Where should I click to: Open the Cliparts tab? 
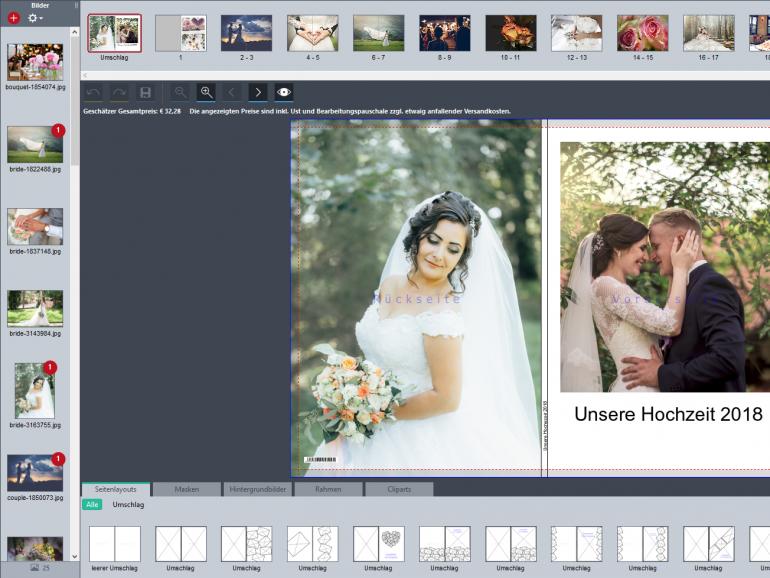click(x=399, y=490)
